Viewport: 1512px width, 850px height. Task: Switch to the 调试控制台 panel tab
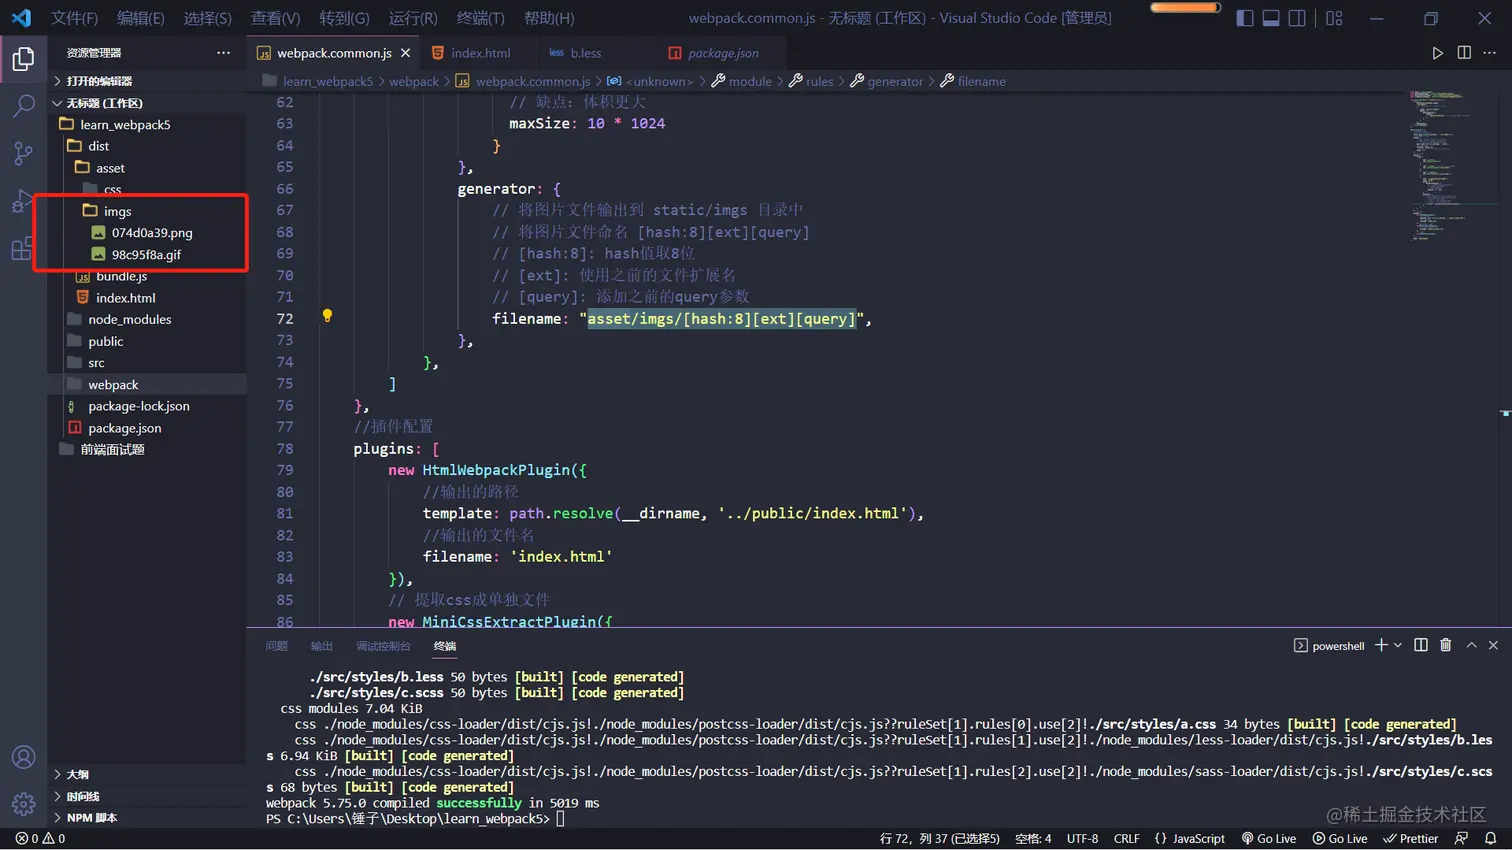tap(383, 646)
